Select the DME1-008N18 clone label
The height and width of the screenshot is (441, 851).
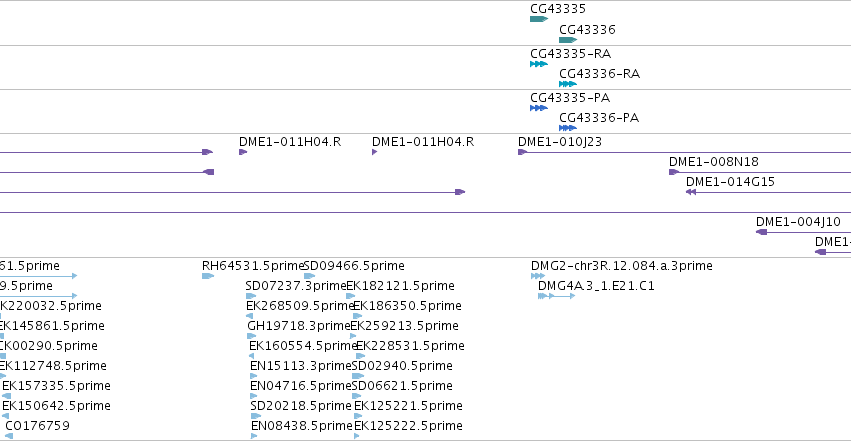pos(713,162)
